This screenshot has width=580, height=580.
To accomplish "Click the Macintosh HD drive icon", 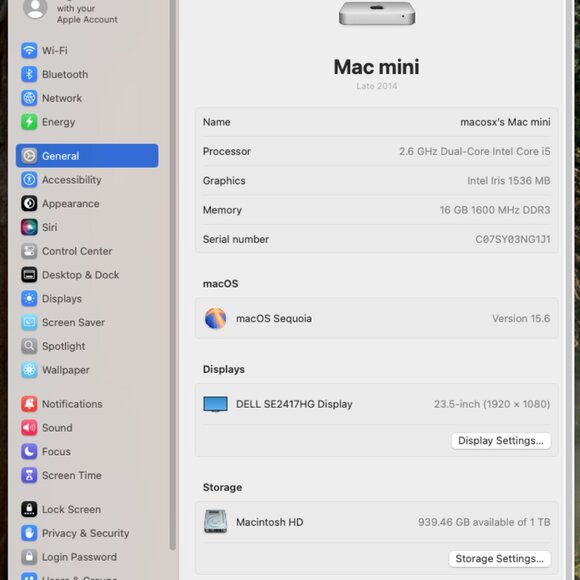I will [215, 522].
